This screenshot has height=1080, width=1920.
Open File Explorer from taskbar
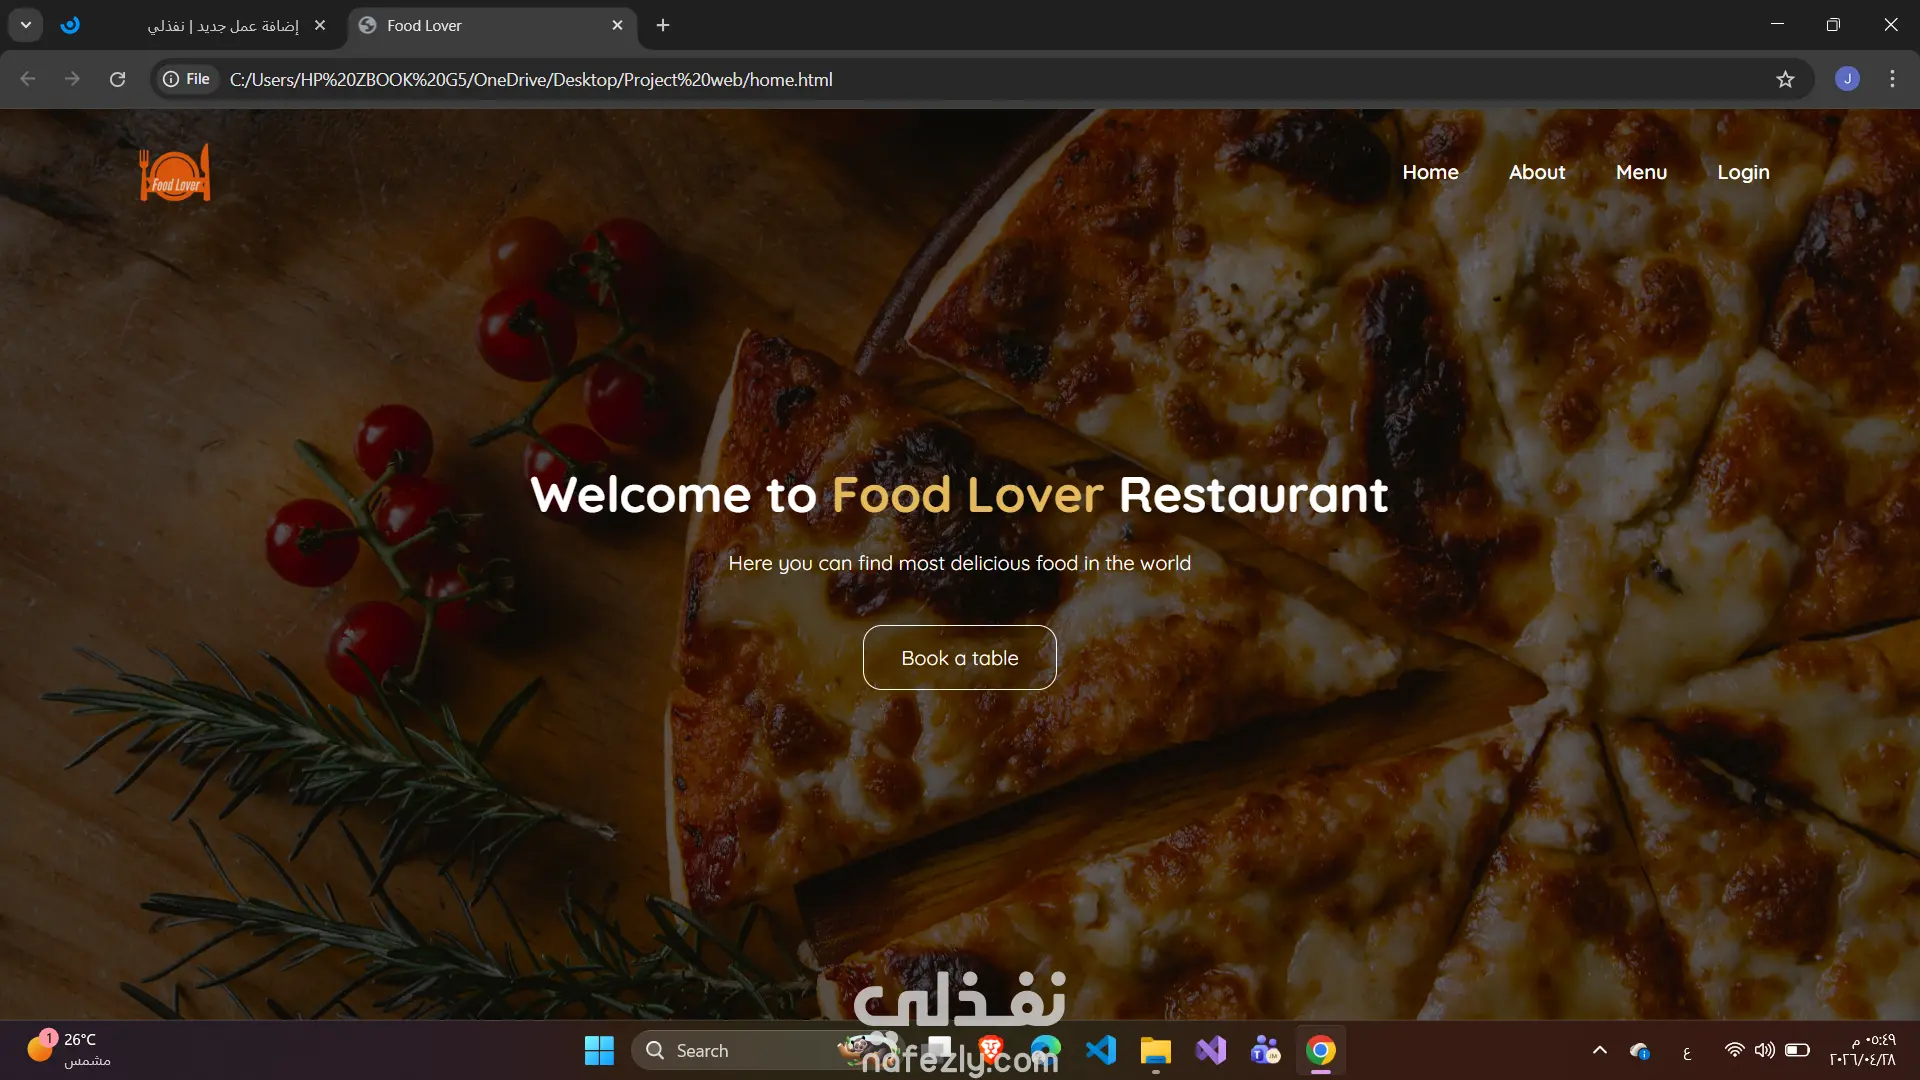coord(1155,1051)
